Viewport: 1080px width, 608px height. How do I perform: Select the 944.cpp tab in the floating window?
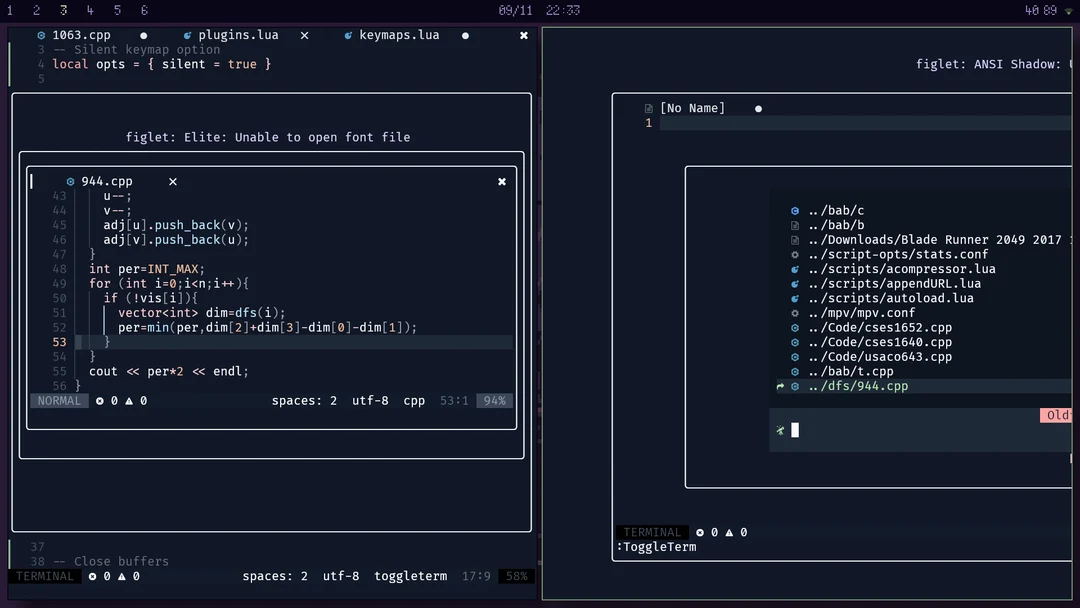tap(105, 181)
